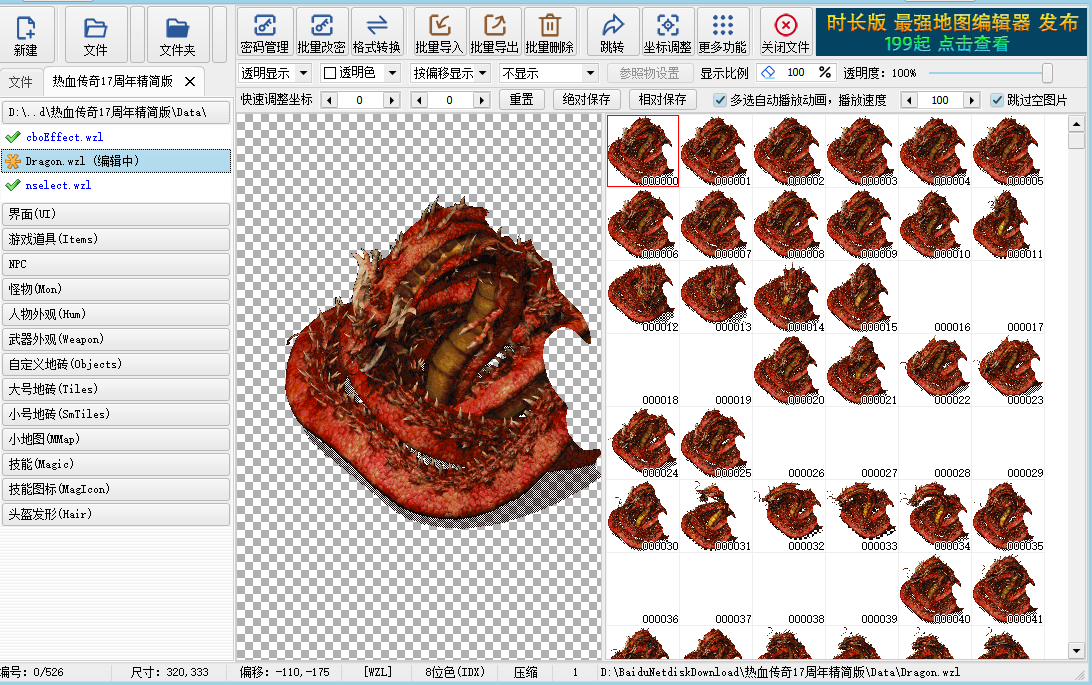Toggle 多选自动播放动画 checkbox
Image resolution: width=1092 pixels, height=685 pixels.
(x=720, y=100)
